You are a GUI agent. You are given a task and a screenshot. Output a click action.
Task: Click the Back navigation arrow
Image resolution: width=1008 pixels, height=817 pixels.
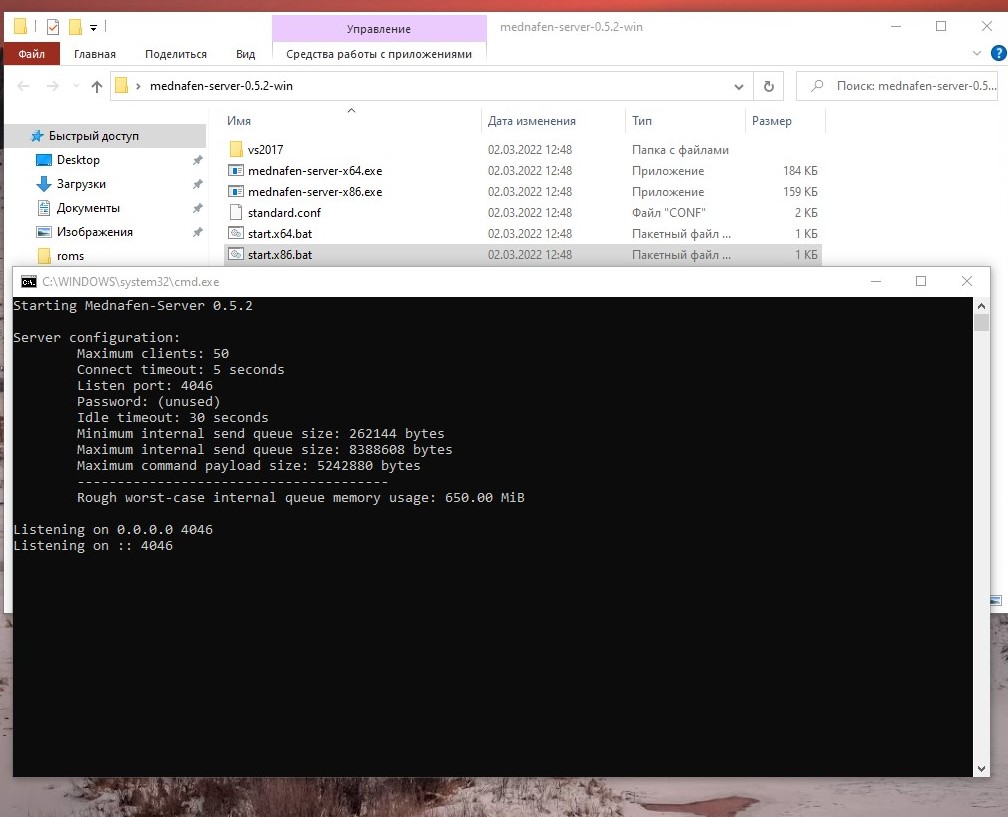[25, 86]
